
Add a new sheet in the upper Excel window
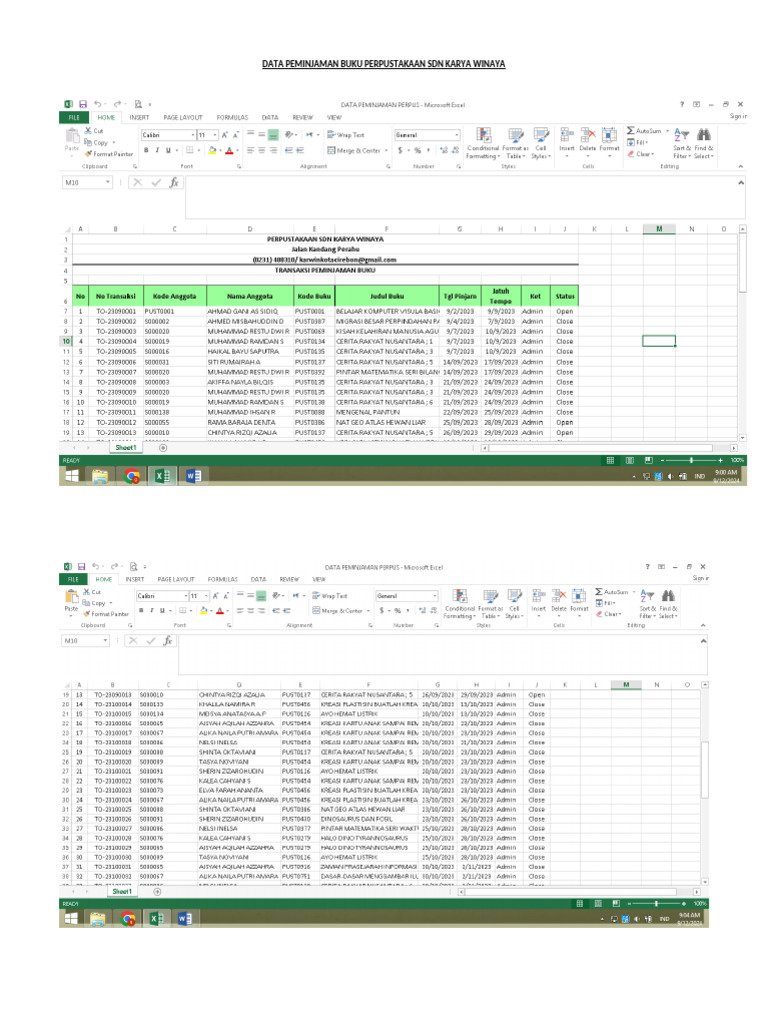163,448
